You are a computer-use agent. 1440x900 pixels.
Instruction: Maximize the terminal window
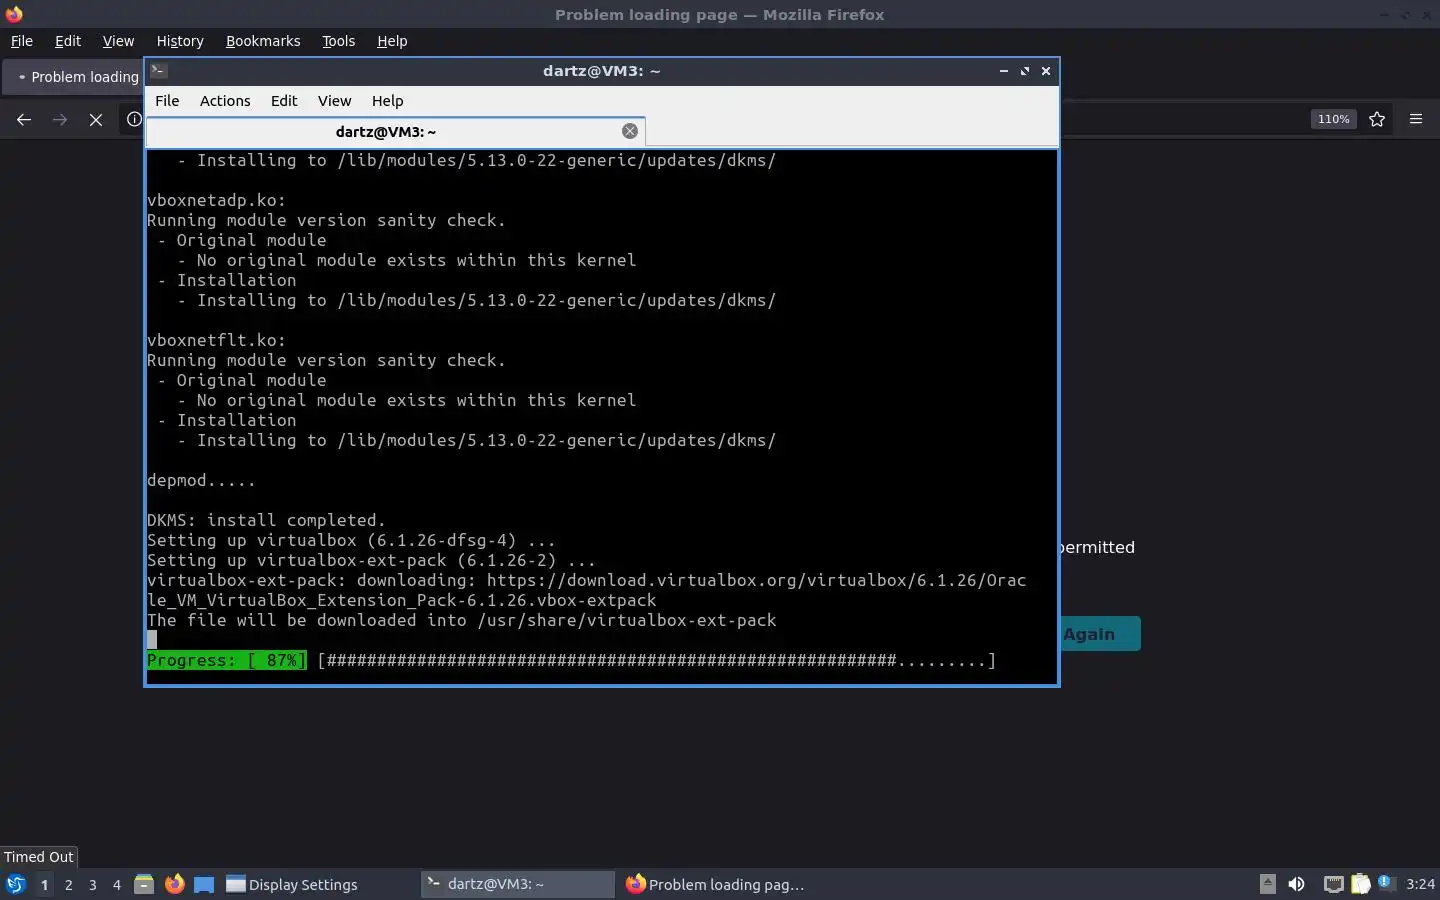1025,71
